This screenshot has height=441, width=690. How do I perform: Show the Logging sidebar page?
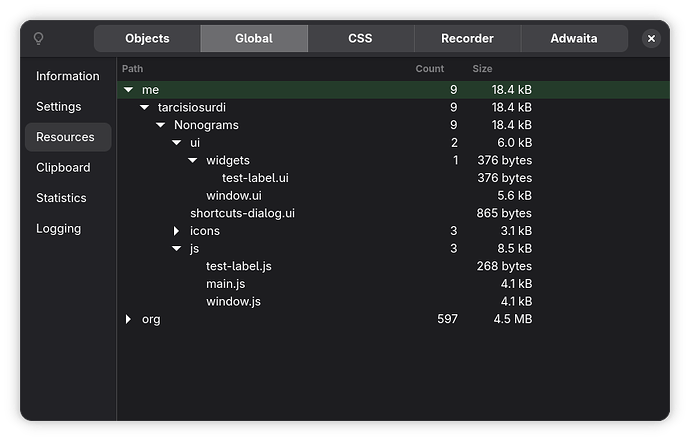click(58, 229)
